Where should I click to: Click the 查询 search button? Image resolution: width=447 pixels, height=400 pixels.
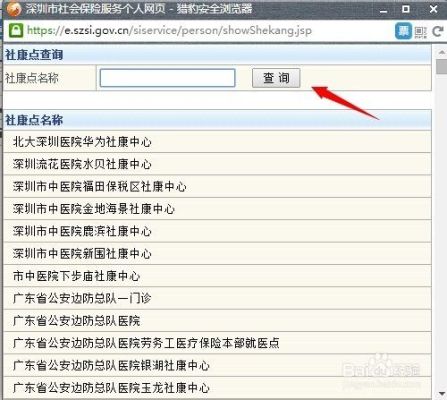276,78
